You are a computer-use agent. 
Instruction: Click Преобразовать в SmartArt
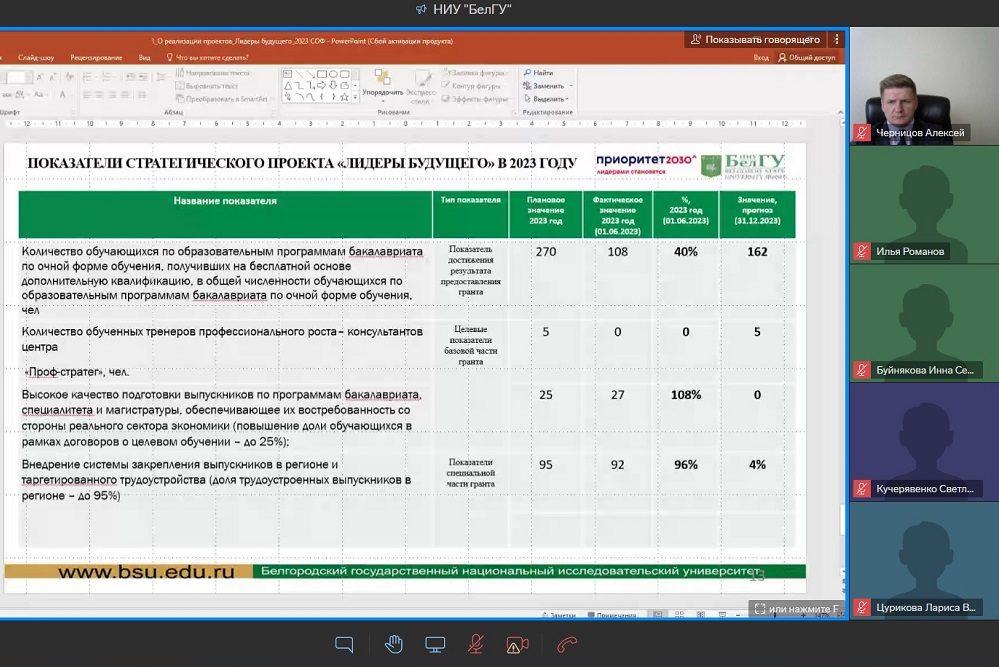pos(222,99)
